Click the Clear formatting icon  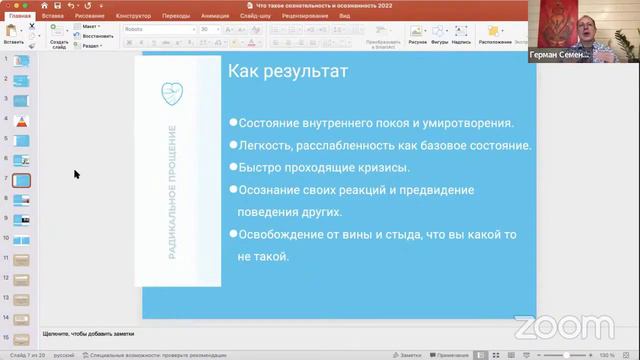tap(256, 29)
